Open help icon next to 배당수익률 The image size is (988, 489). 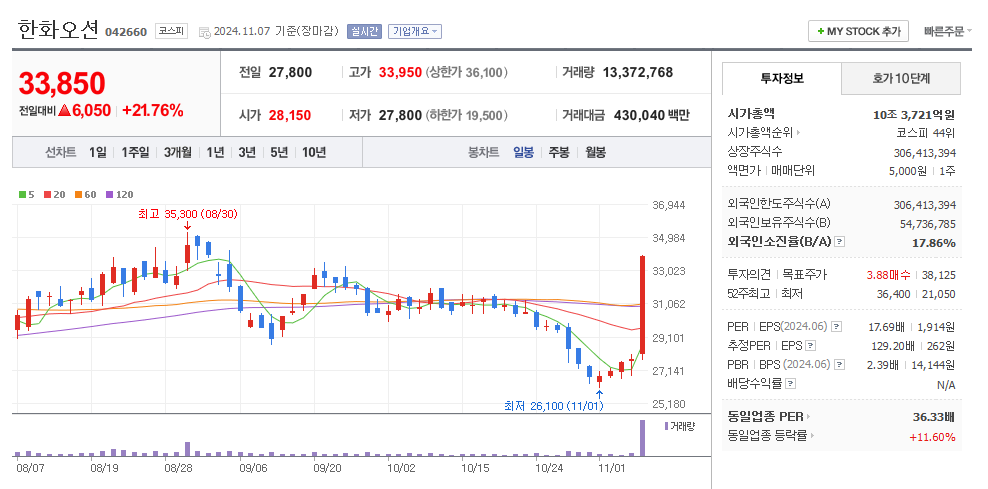pyautogui.click(x=791, y=383)
